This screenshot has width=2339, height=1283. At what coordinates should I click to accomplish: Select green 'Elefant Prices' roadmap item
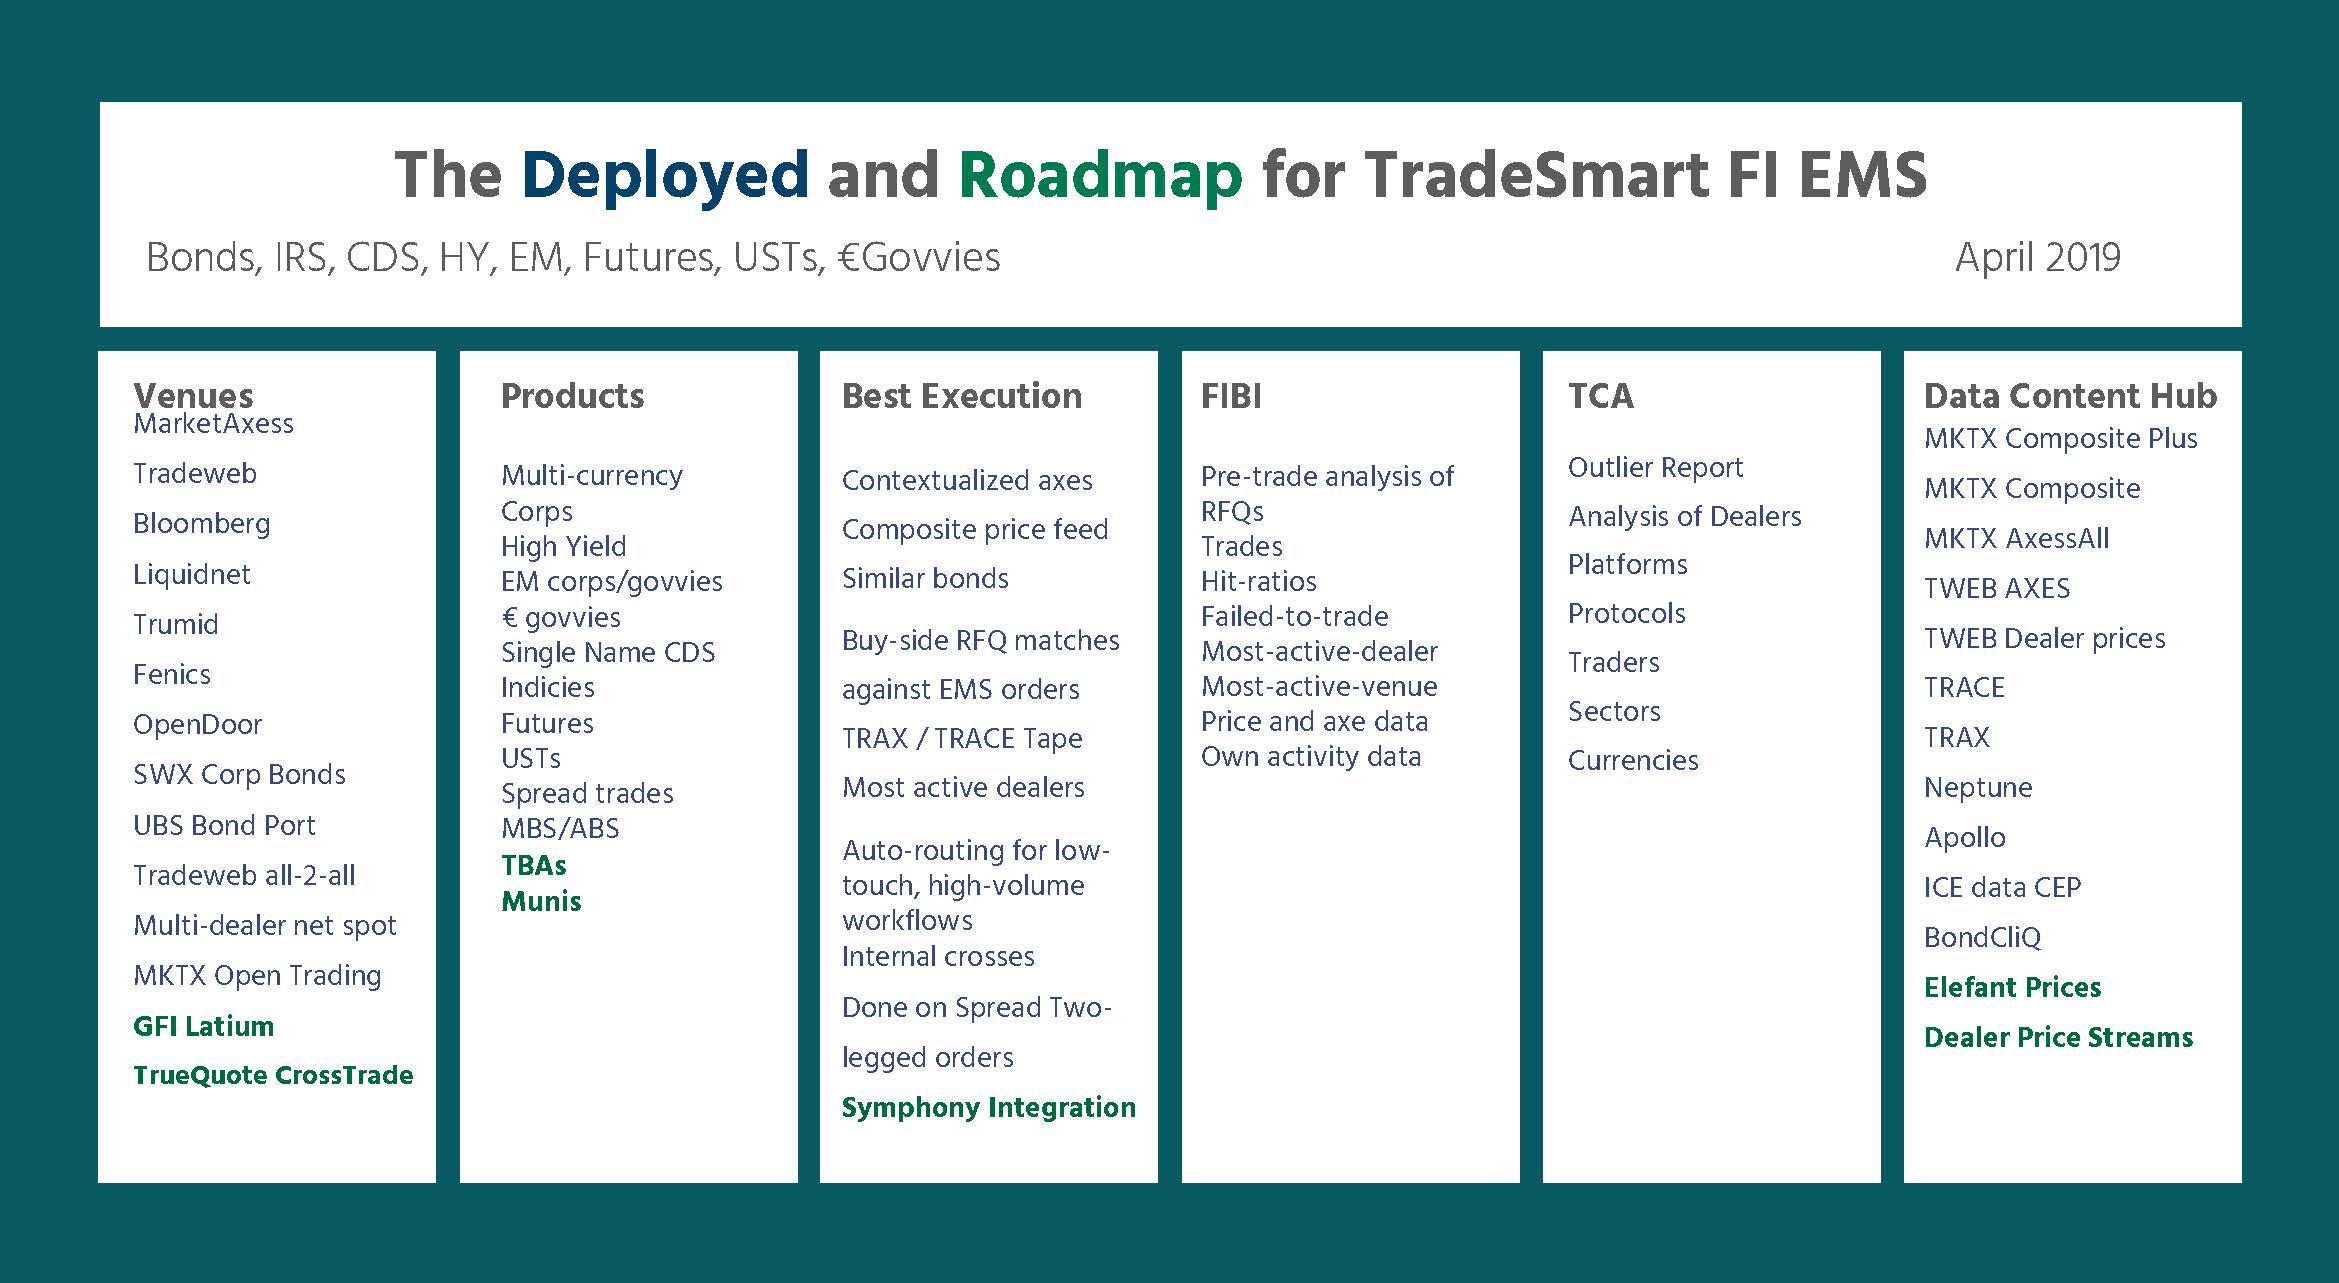pyautogui.click(x=2012, y=988)
